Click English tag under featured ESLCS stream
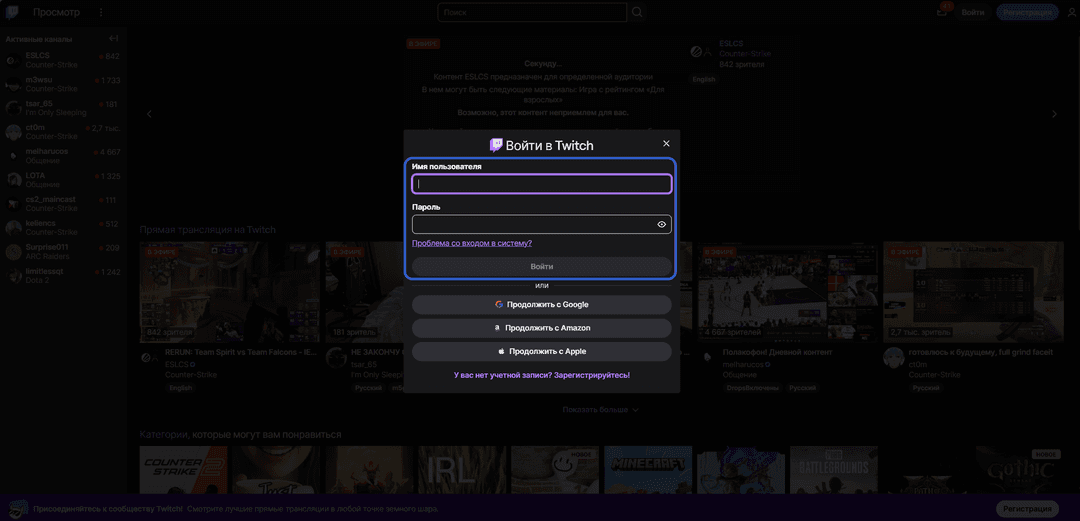1080x521 pixels. (704, 79)
